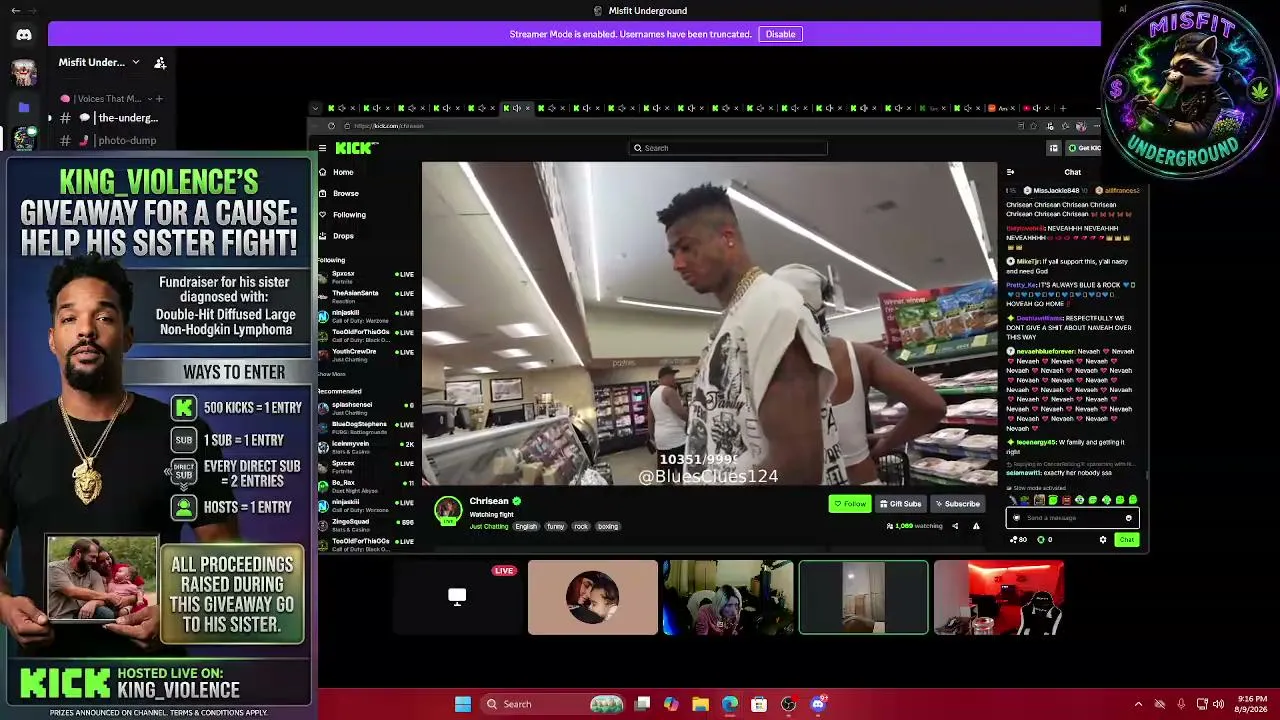
Task: Select the LIVE screen share thumbnail
Action: point(457,598)
